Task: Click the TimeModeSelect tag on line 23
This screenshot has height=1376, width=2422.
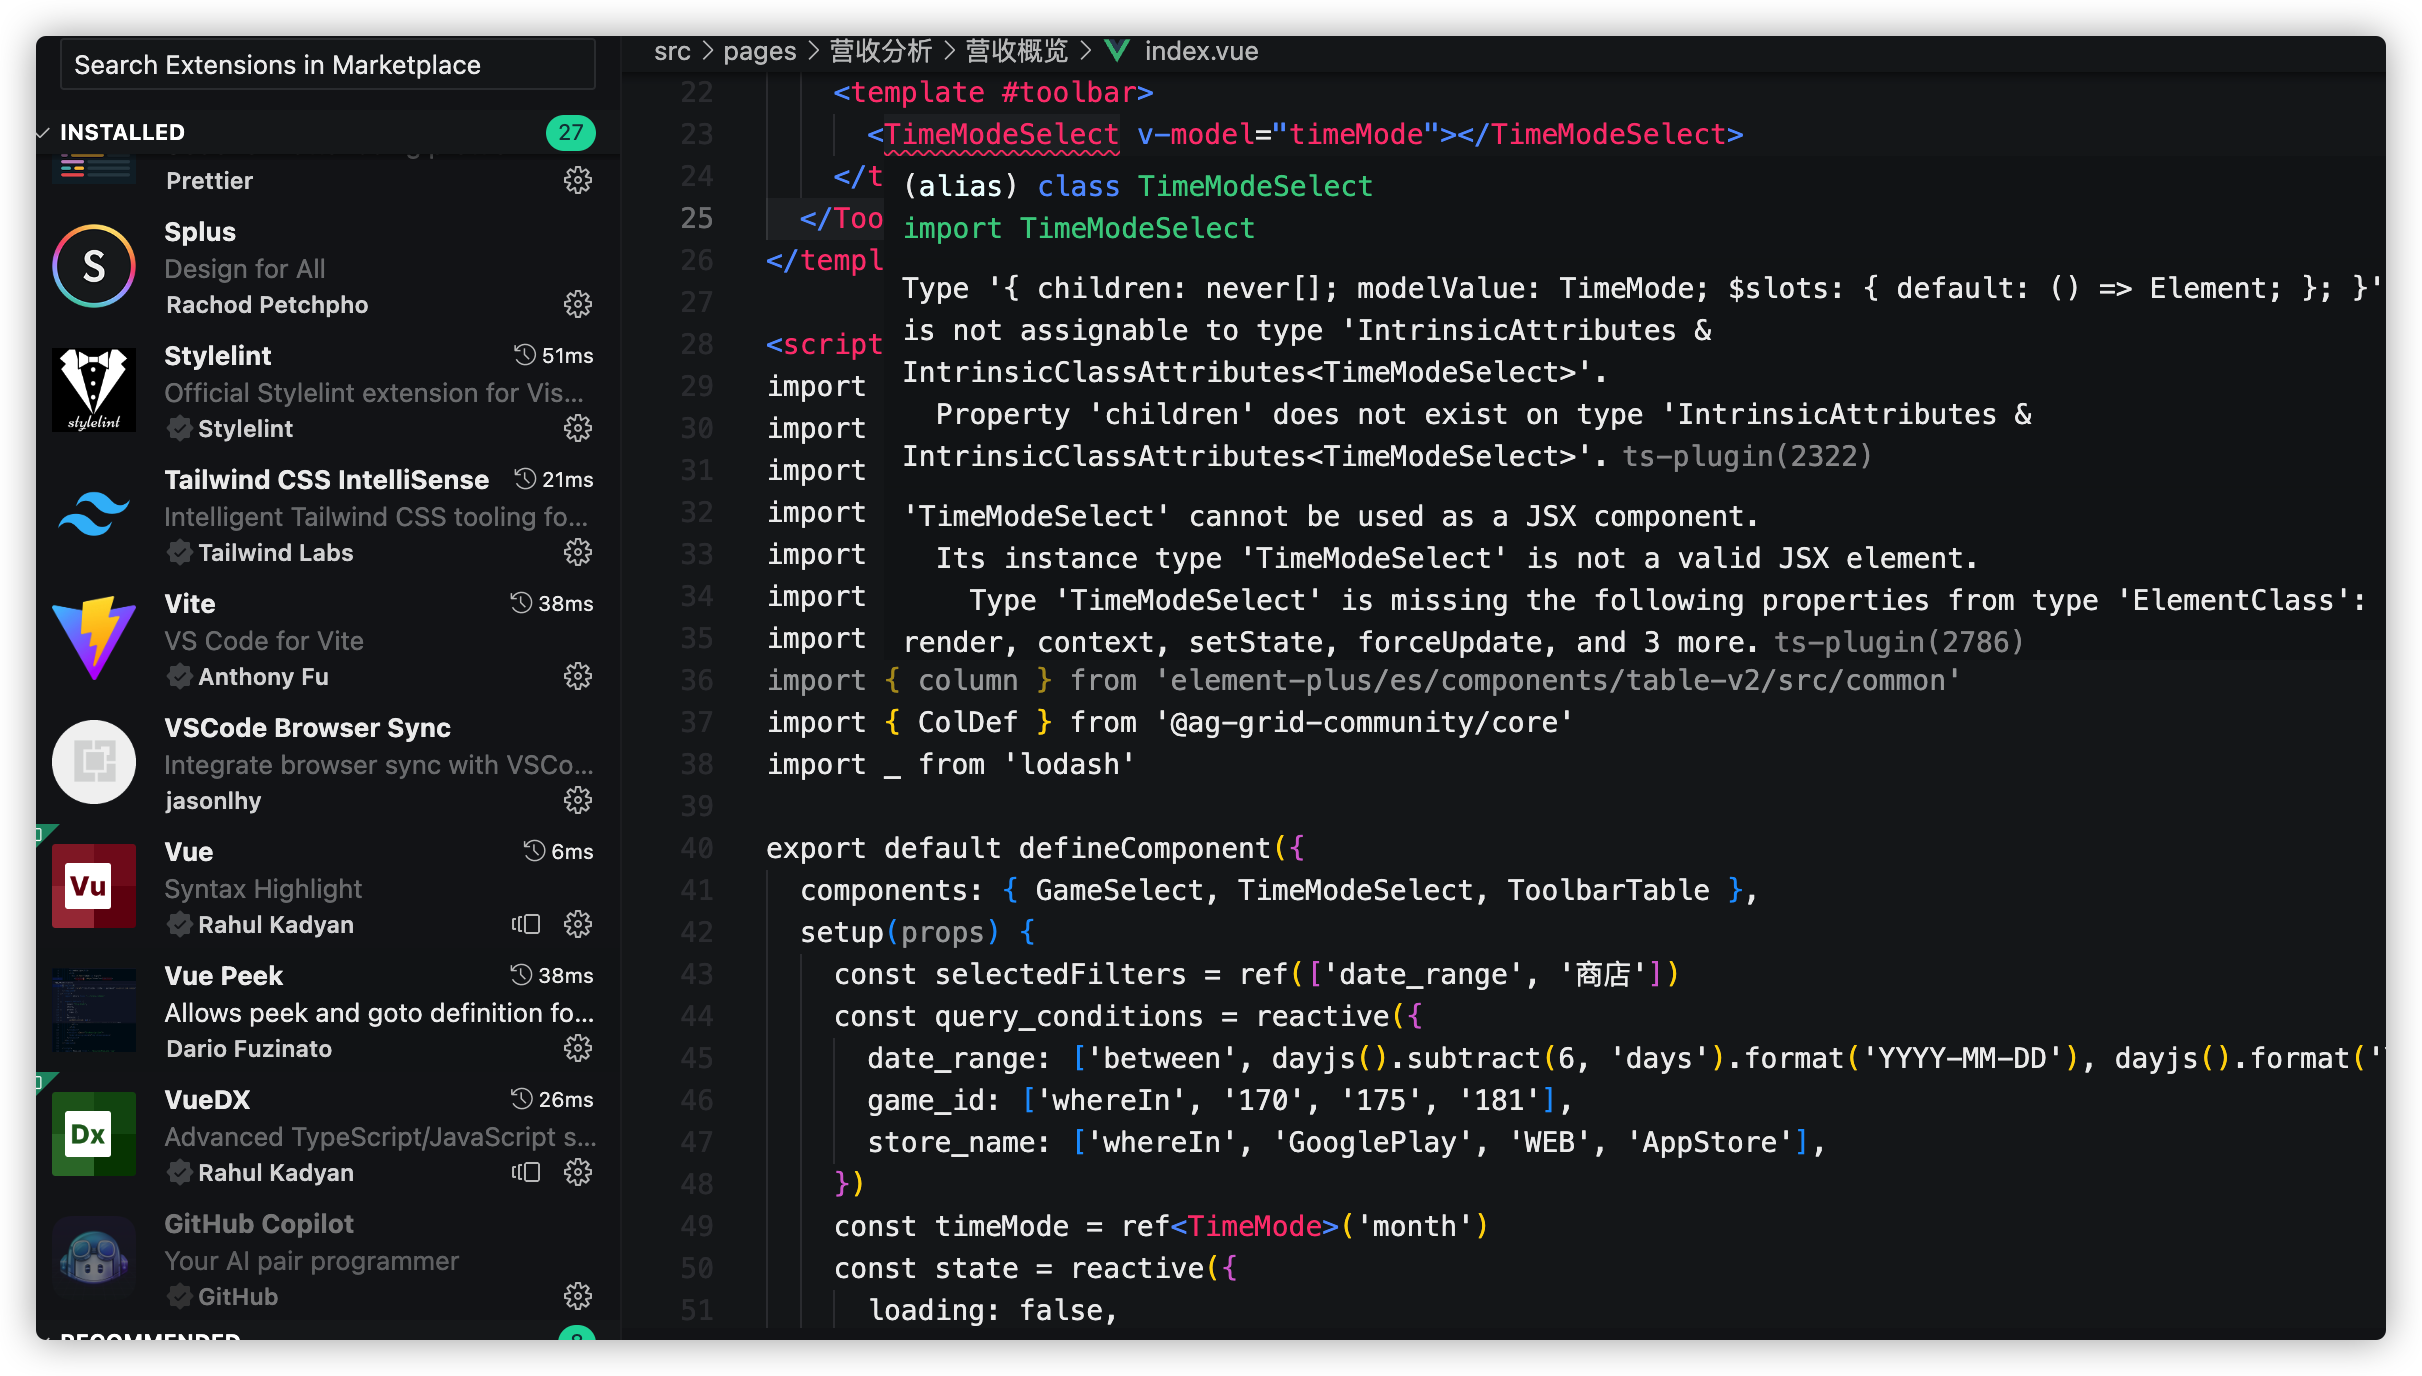Action: (x=1000, y=134)
